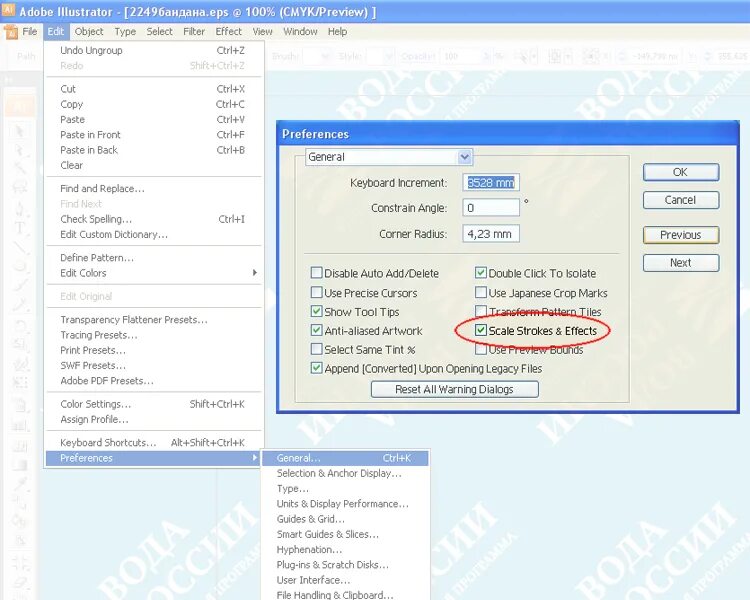
Task: Select the Pencil tool
Action: 20,304
